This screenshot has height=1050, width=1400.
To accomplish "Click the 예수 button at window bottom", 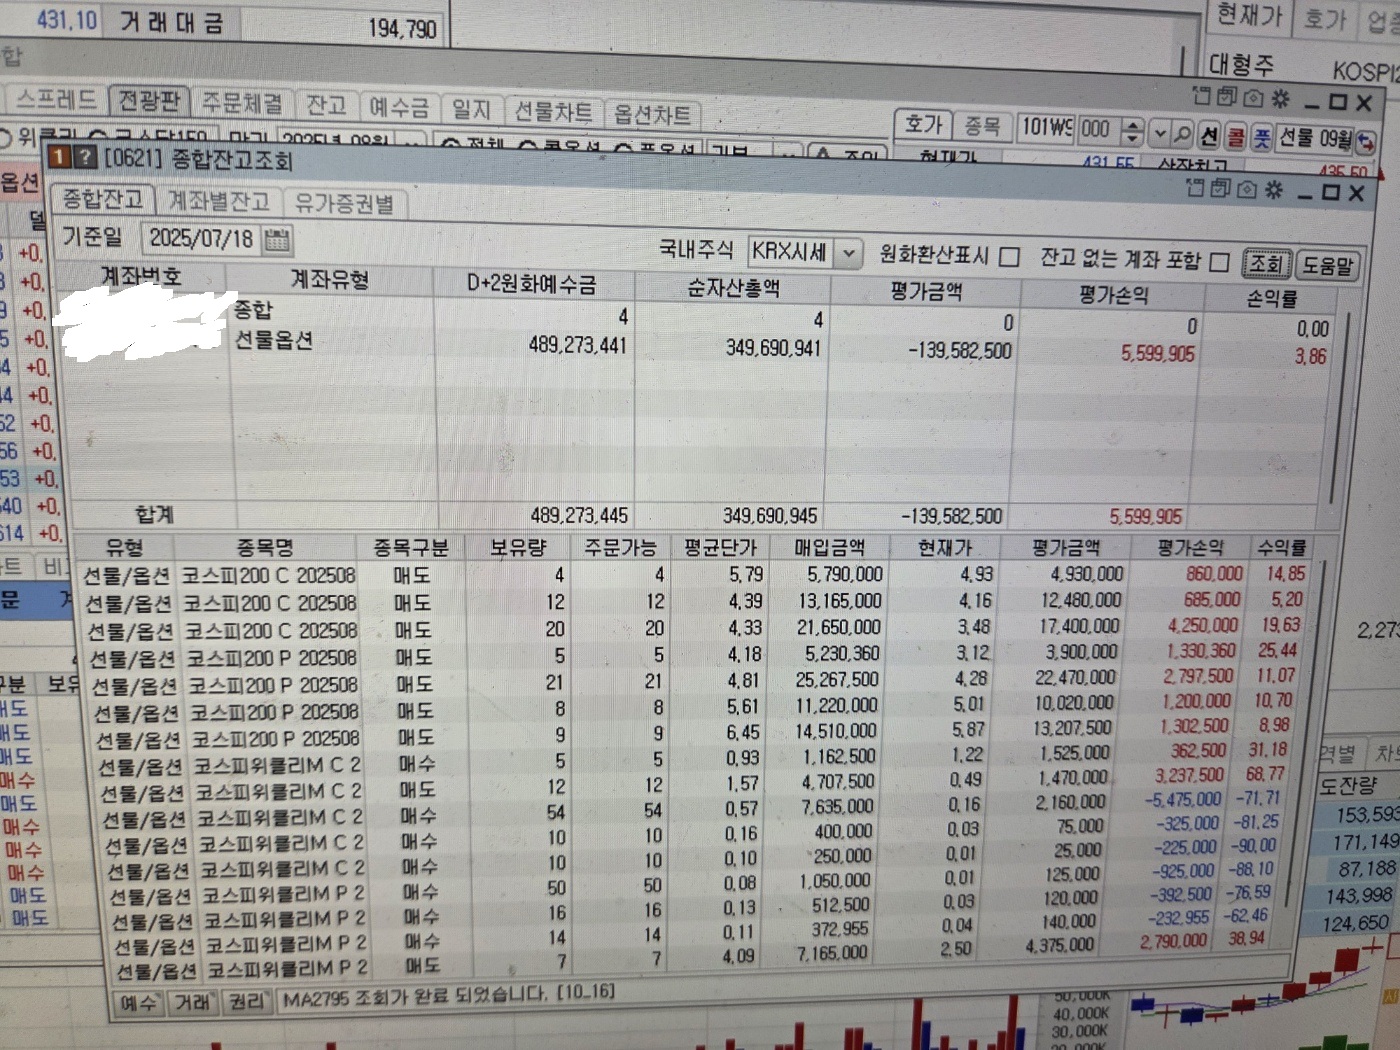I will [x=138, y=1002].
